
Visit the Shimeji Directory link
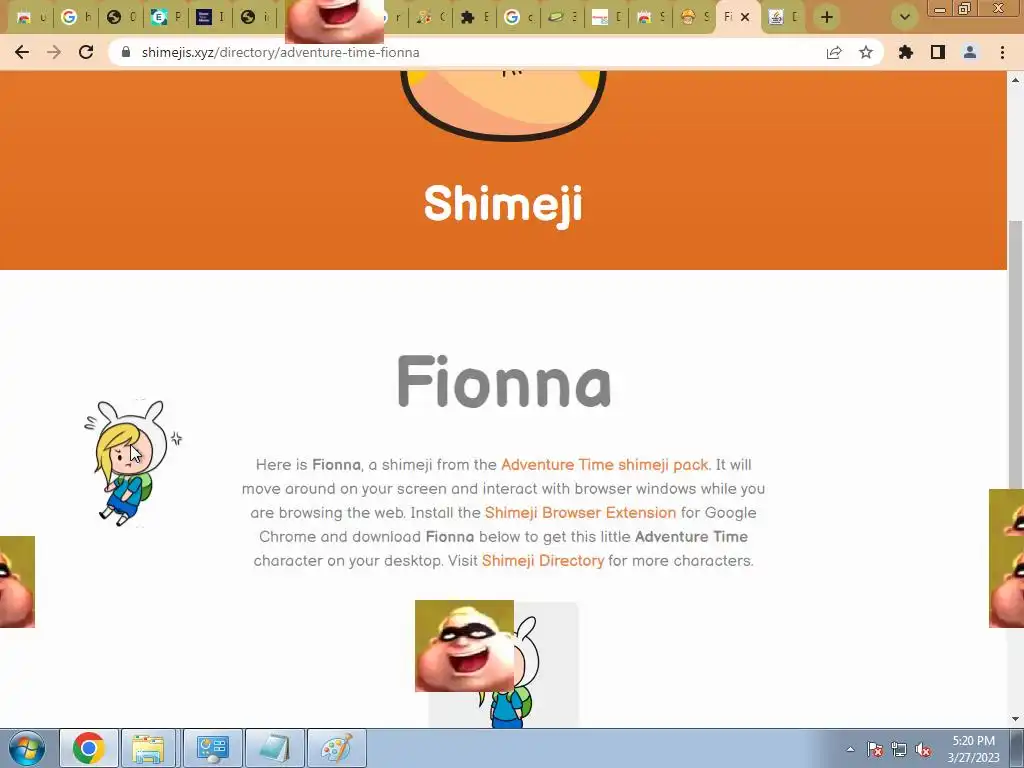pos(543,561)
